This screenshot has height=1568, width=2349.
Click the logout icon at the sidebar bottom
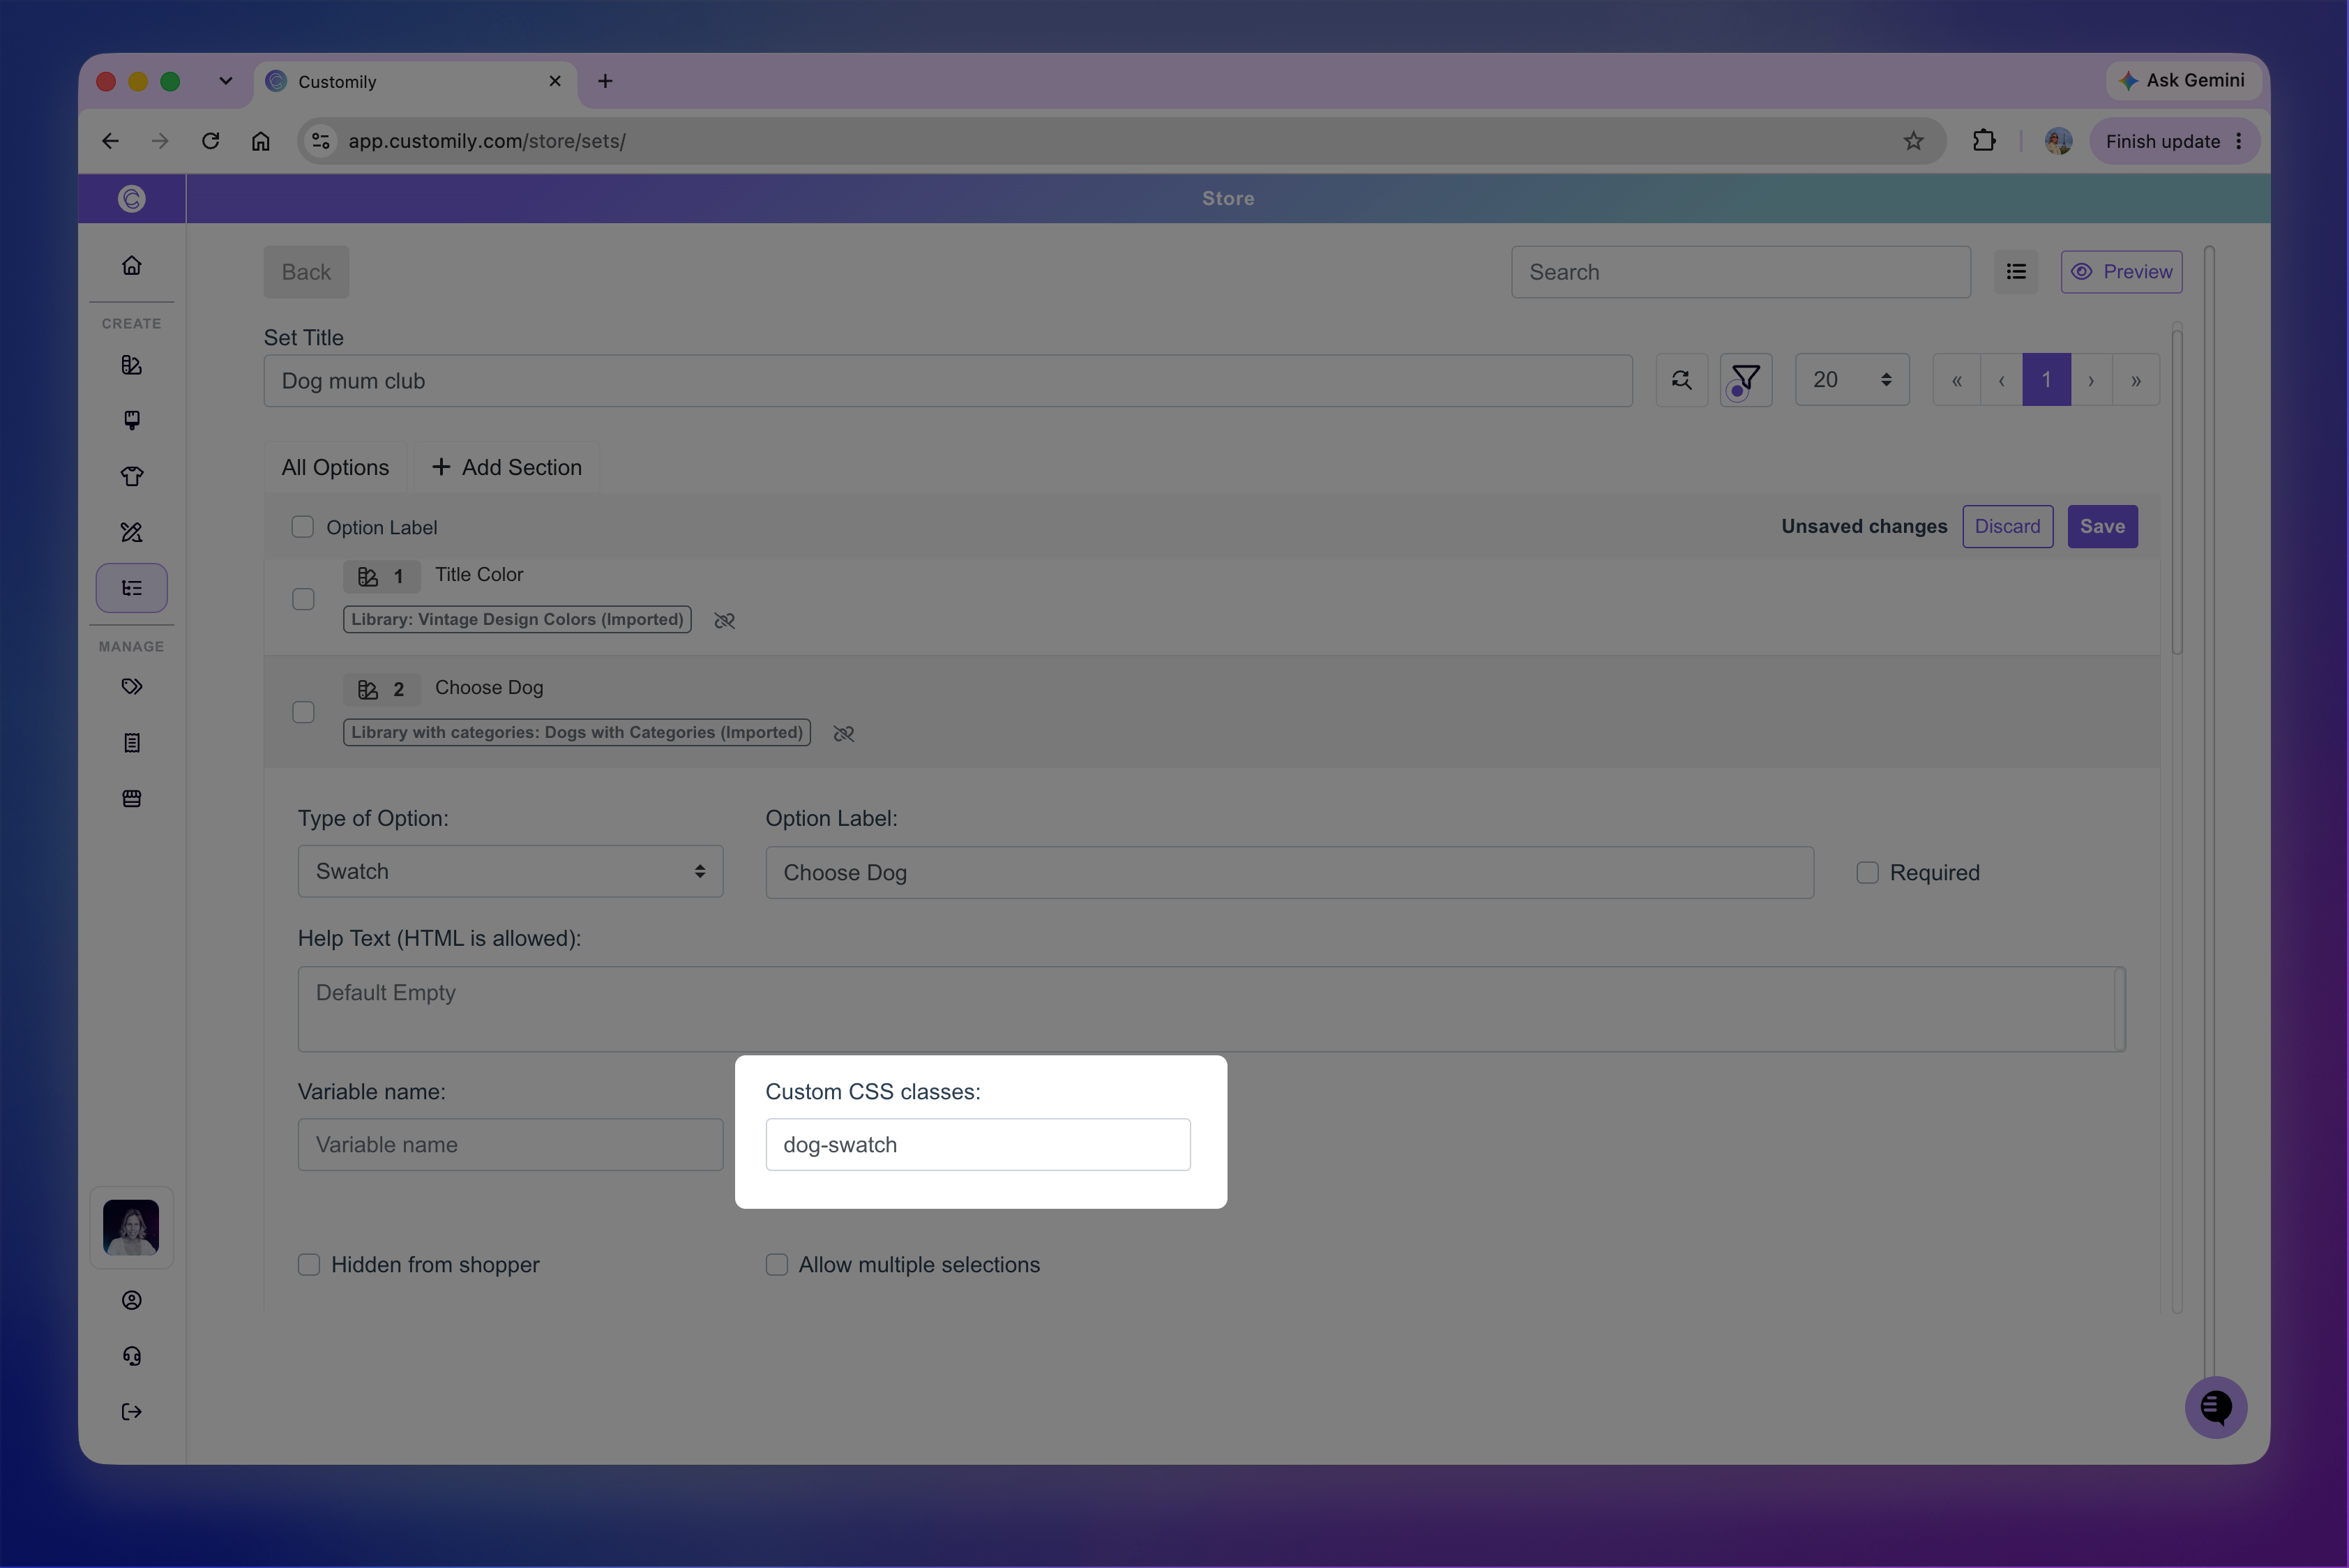[131, 1412]
